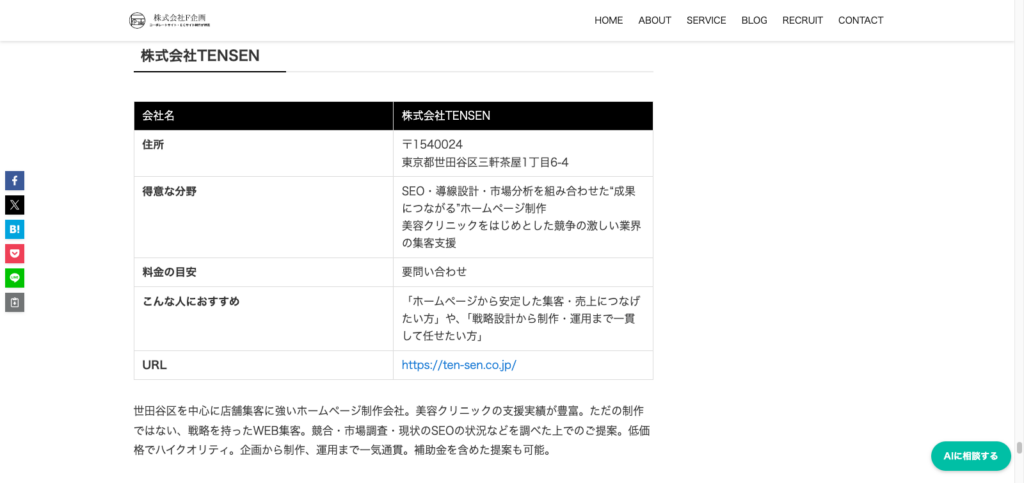Open the RECRUIT page
The image size is (1024, 483).
coord(802,20)
